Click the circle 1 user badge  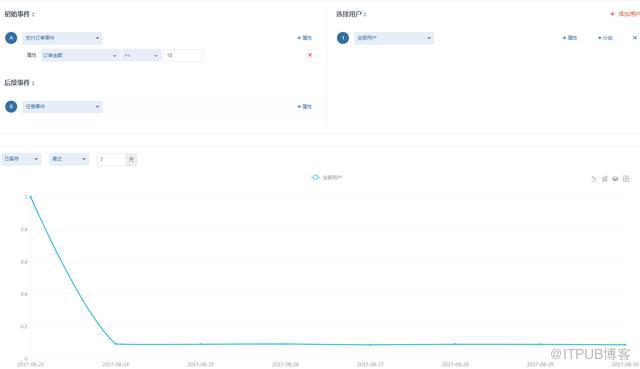(x=343, y=38)
